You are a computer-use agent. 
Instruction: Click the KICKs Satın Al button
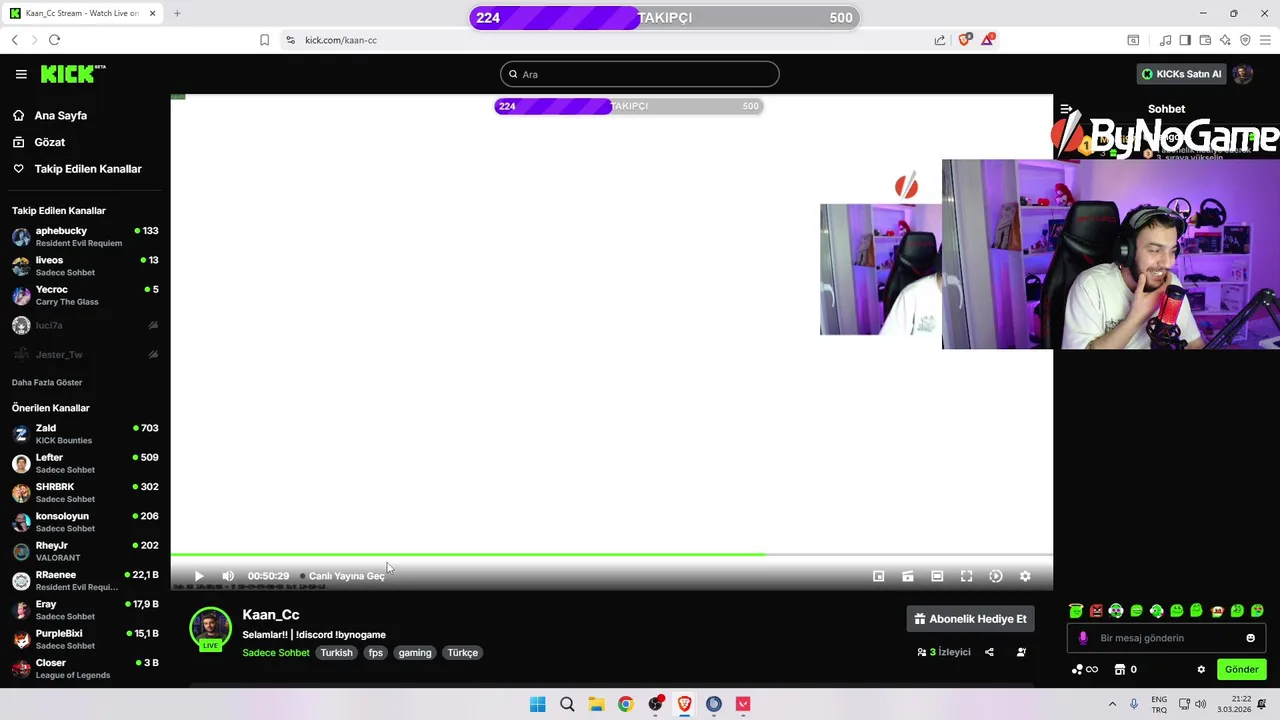click(1181, 74)
